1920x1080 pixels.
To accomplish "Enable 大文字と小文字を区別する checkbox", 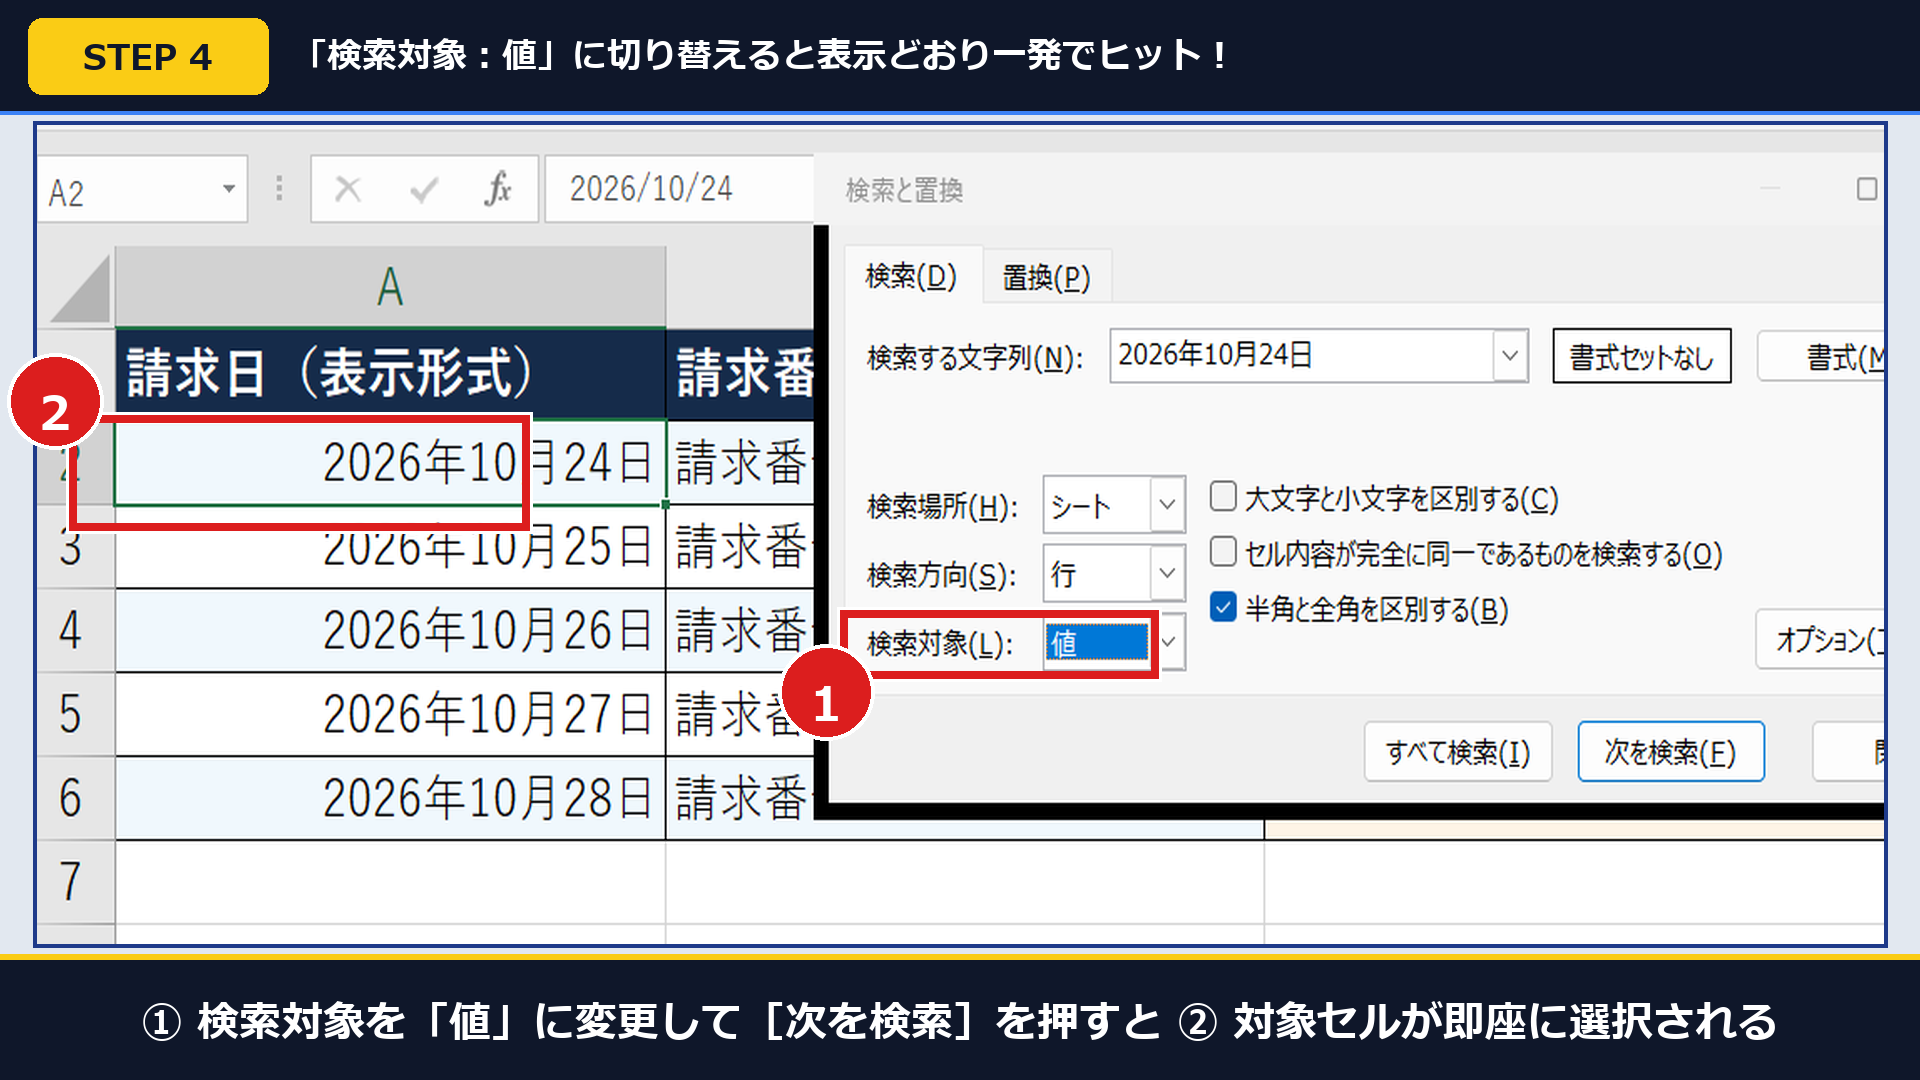I will coord(1223,496).
